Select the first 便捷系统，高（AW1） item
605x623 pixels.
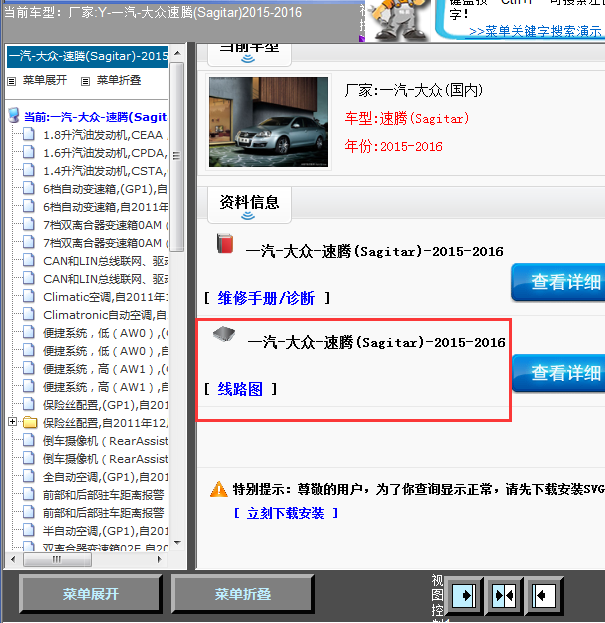coord(105,369)
